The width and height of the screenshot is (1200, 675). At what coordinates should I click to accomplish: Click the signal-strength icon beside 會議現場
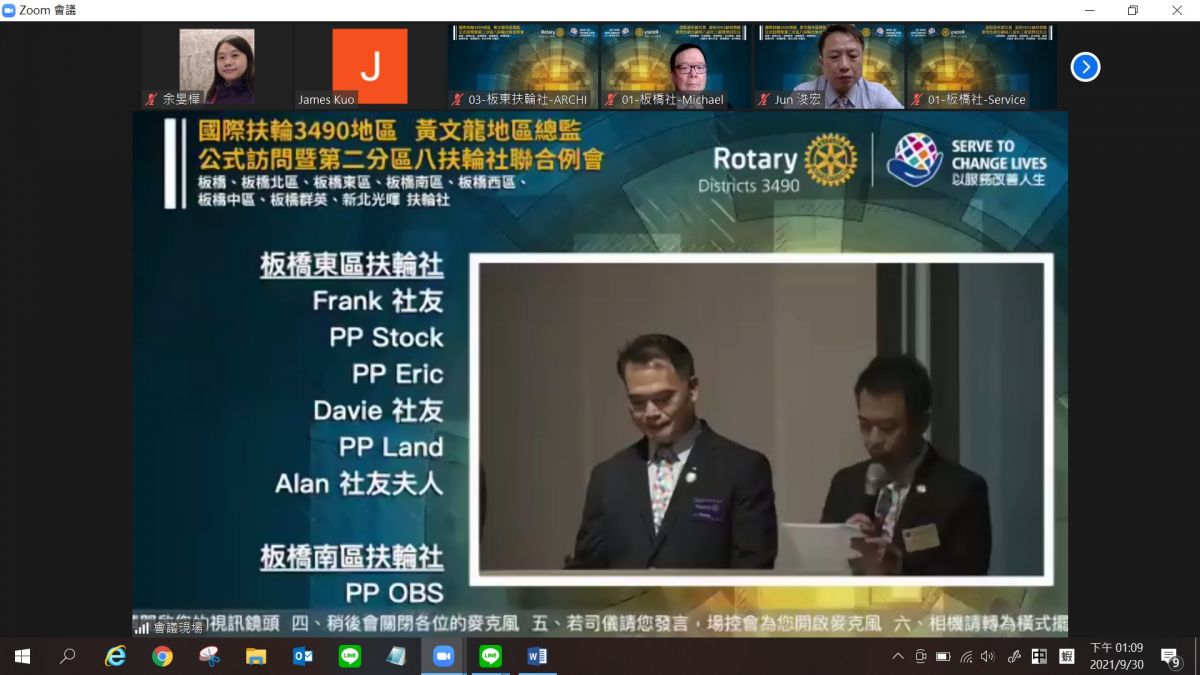(142, 627)
